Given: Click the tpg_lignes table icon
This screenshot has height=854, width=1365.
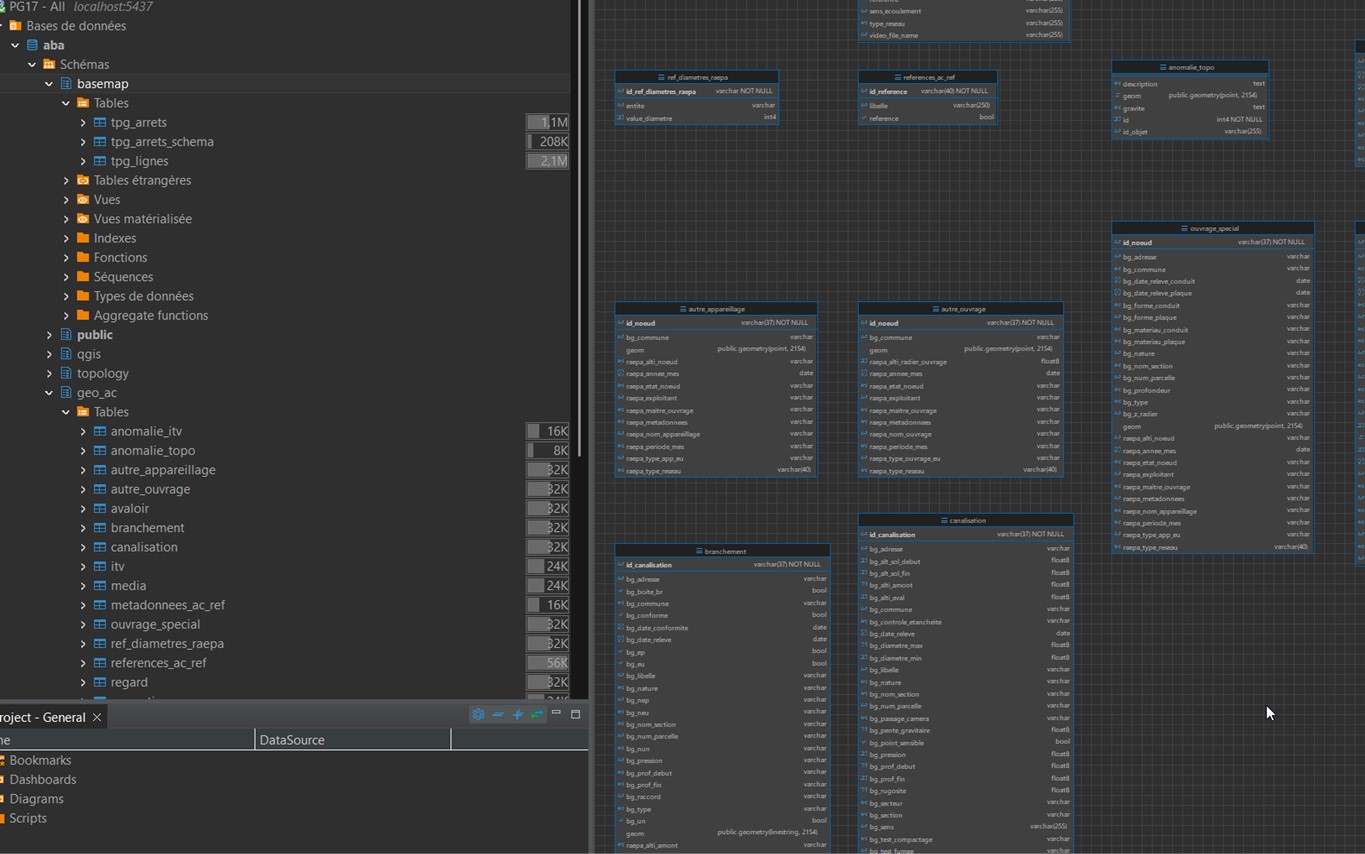Looking at the screenshot, I should coord(100,161).
